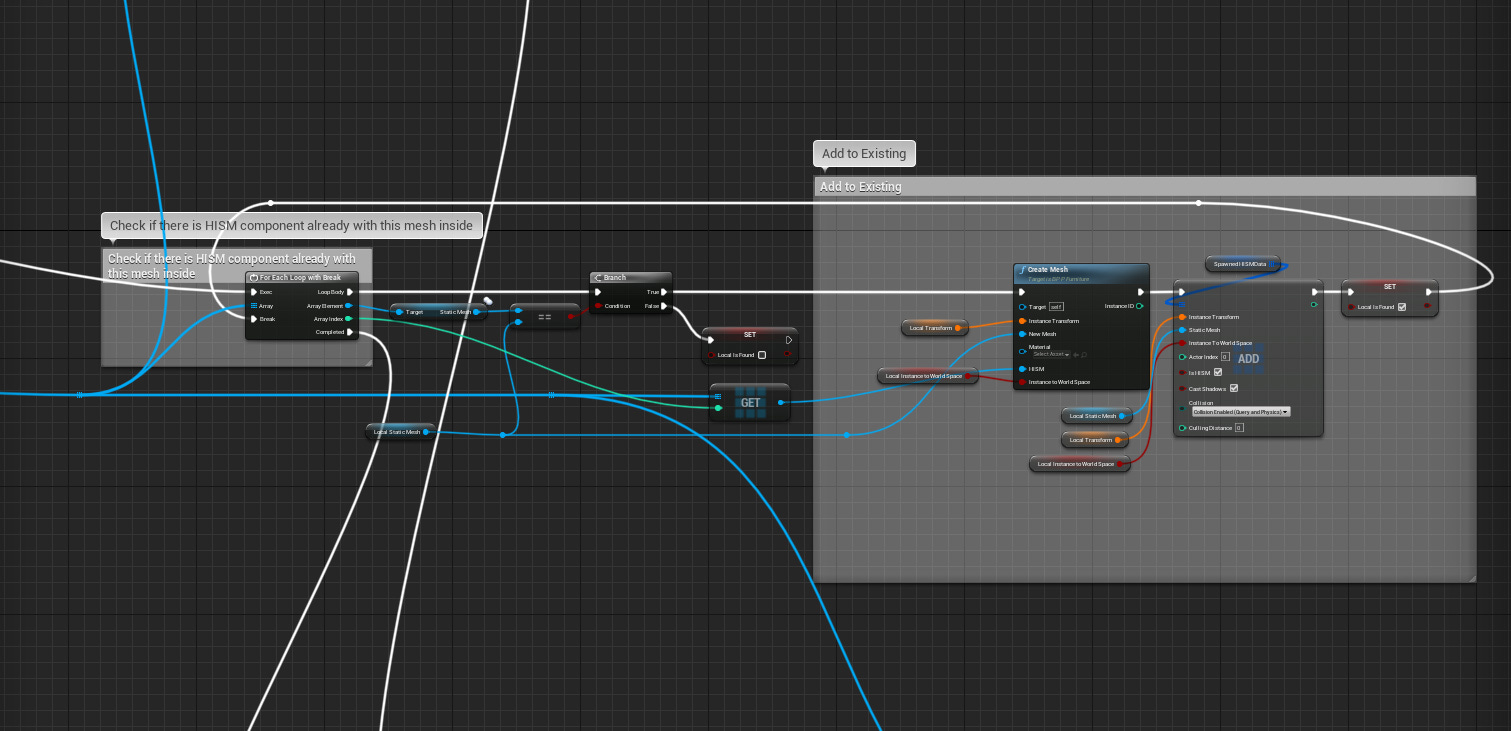
Task: Select the Local Static Mesh variable node
Action: coord(1094,416)
